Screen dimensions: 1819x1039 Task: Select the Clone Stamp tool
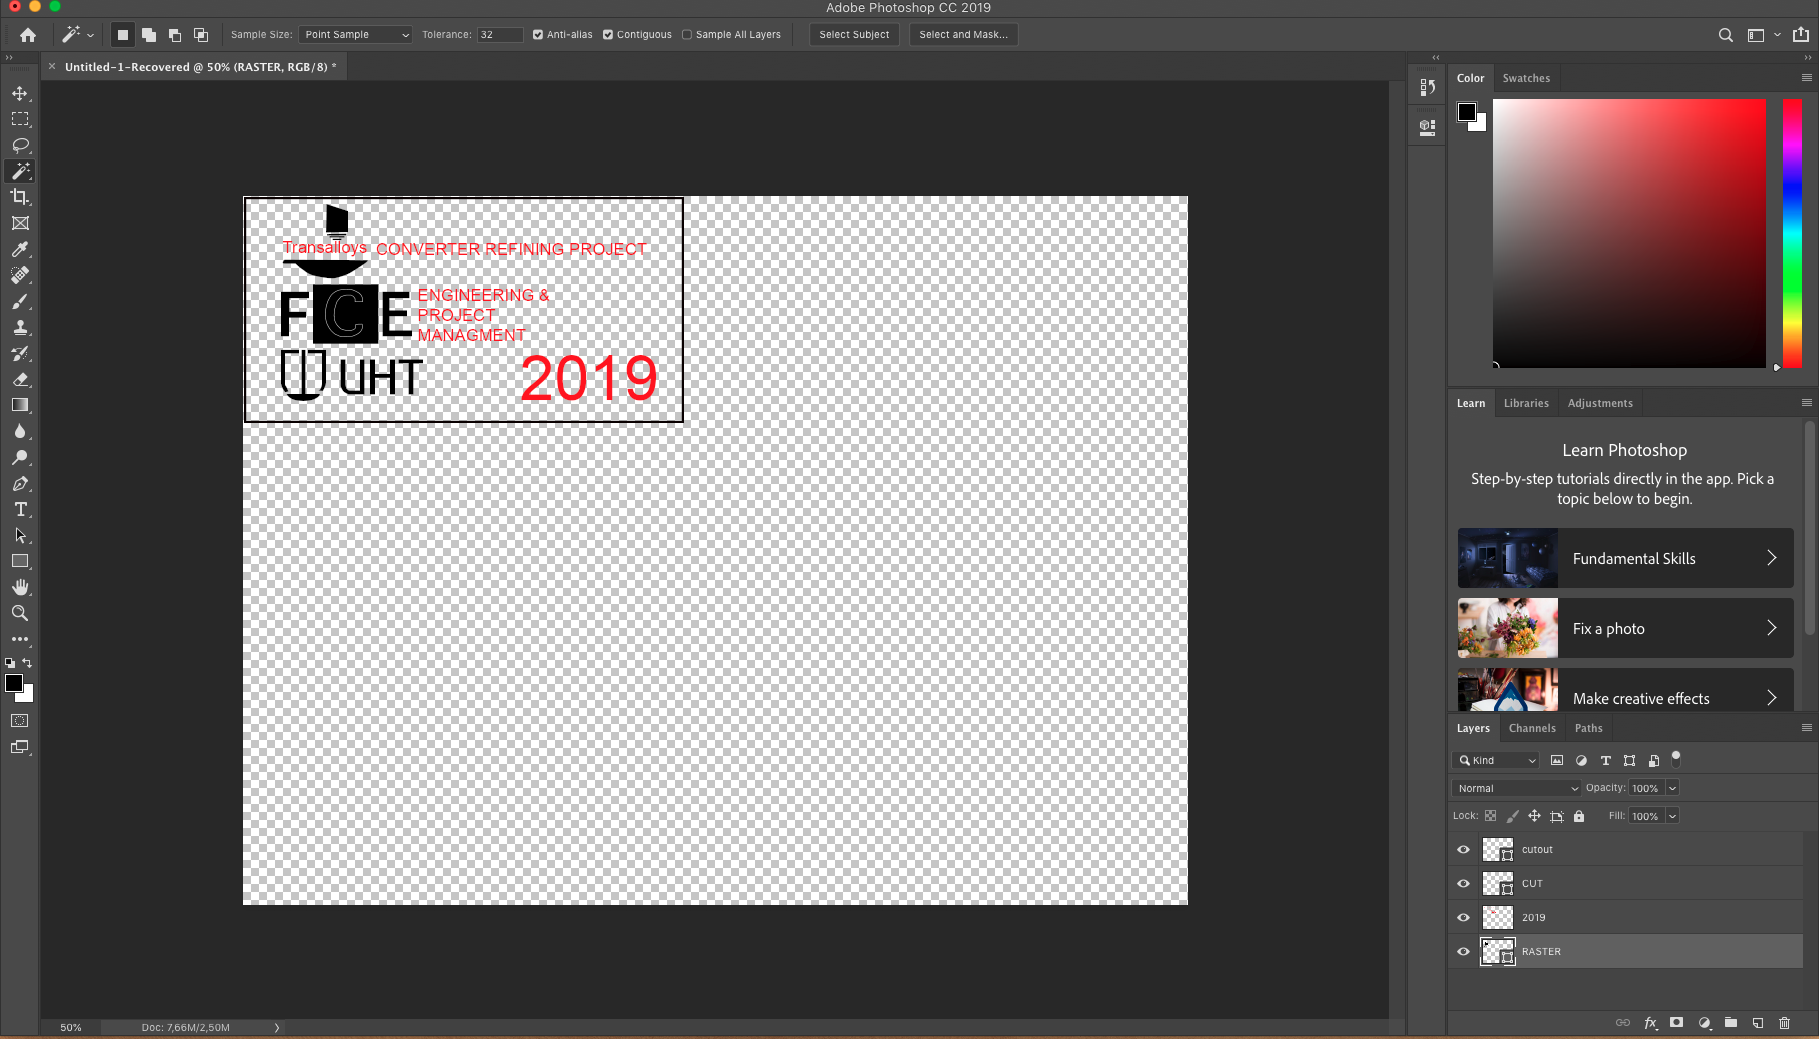(x=20, y=327)
